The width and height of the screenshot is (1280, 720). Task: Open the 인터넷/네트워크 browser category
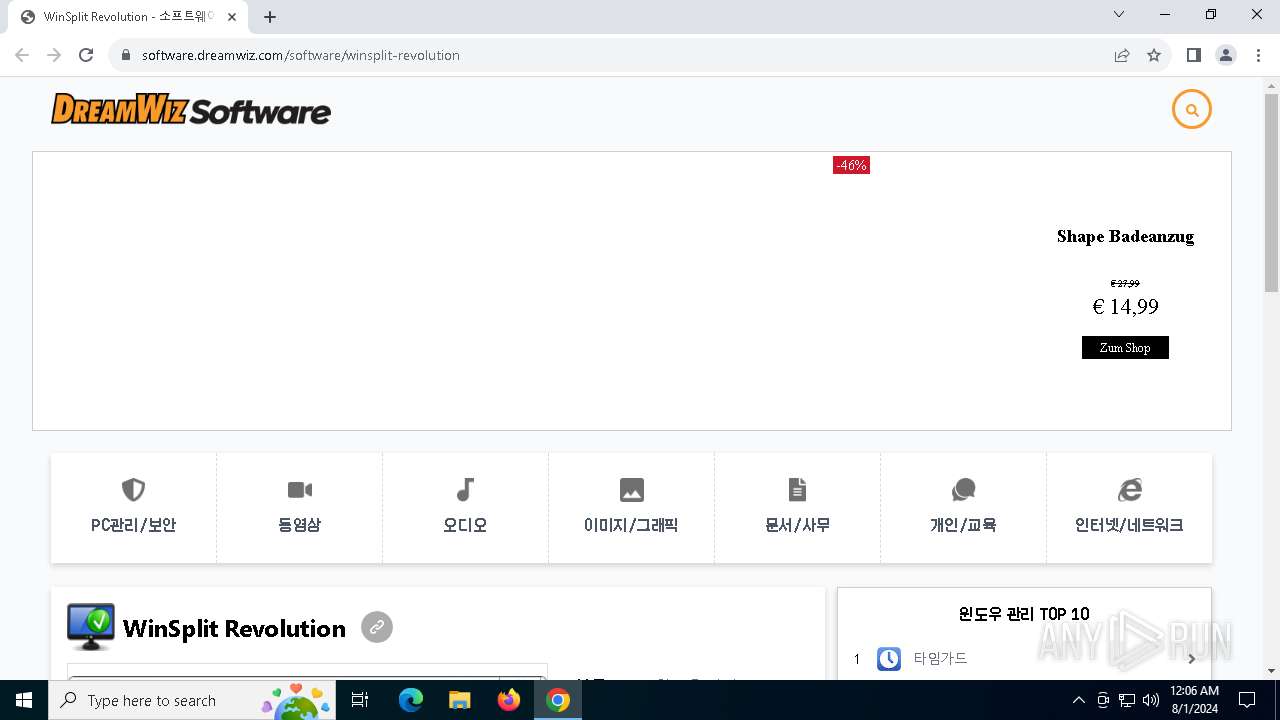[1129, 507]
